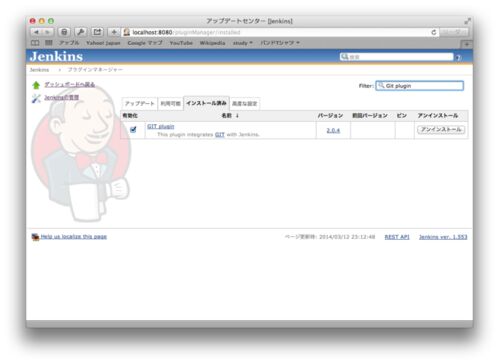Open the Jenkins management link
Viewport: 500px width, 364px height.
tap(62, 98)
